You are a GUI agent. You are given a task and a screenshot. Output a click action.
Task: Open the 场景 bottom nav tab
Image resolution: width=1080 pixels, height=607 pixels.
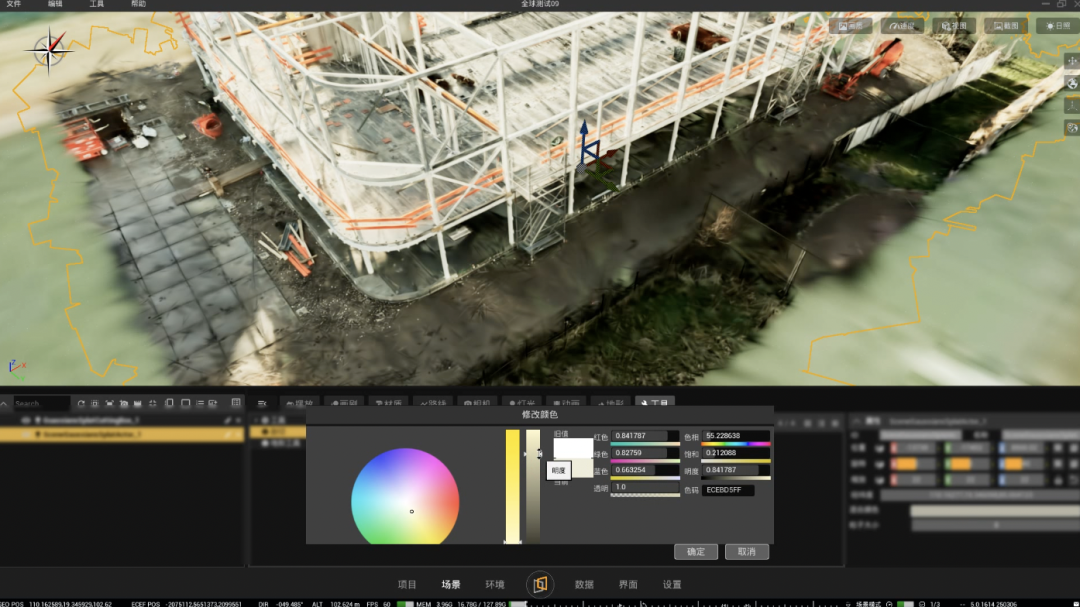(x=450, y=584)
